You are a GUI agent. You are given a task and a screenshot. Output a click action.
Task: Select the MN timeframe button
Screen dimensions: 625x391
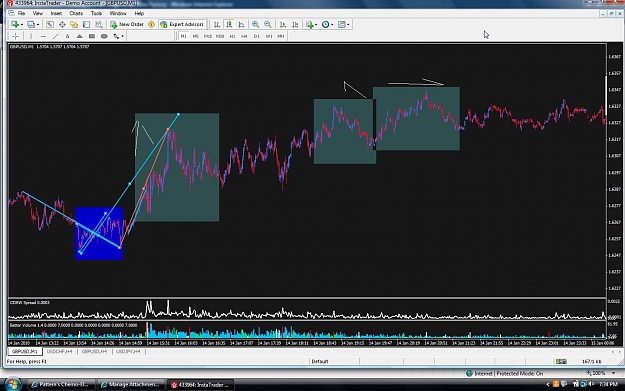pos(281,36)
